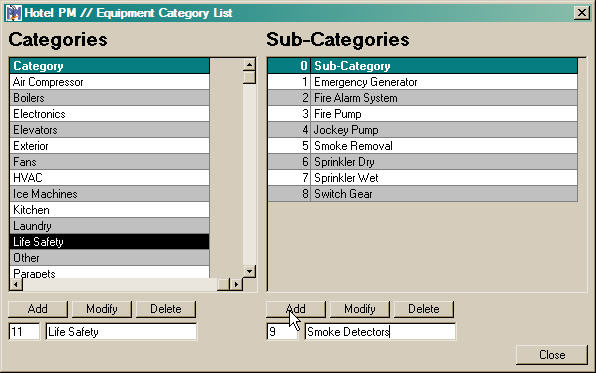Pick the Exterior category row
This screenshot has width=596, height=373.
click(x=109, y=146)
